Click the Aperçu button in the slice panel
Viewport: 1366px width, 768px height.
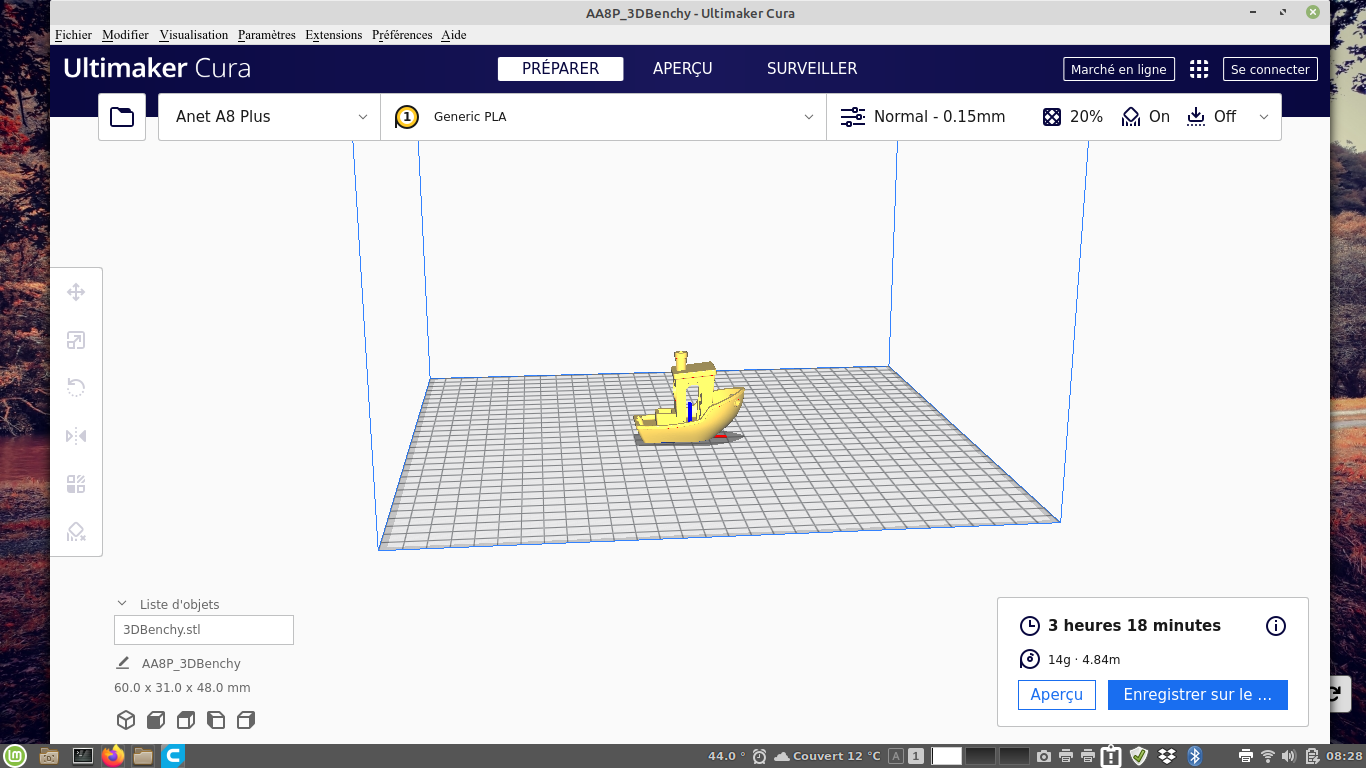click(1057, 695)
